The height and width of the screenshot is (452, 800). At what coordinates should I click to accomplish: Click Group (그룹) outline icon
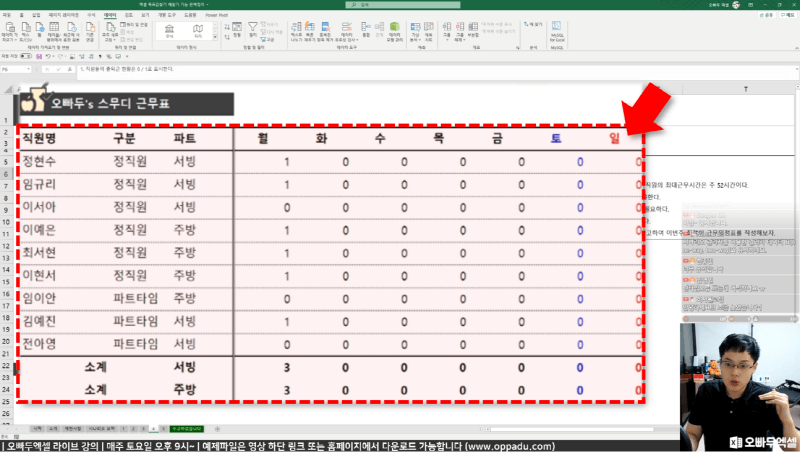pyautogui.click(x=447, y=32)
